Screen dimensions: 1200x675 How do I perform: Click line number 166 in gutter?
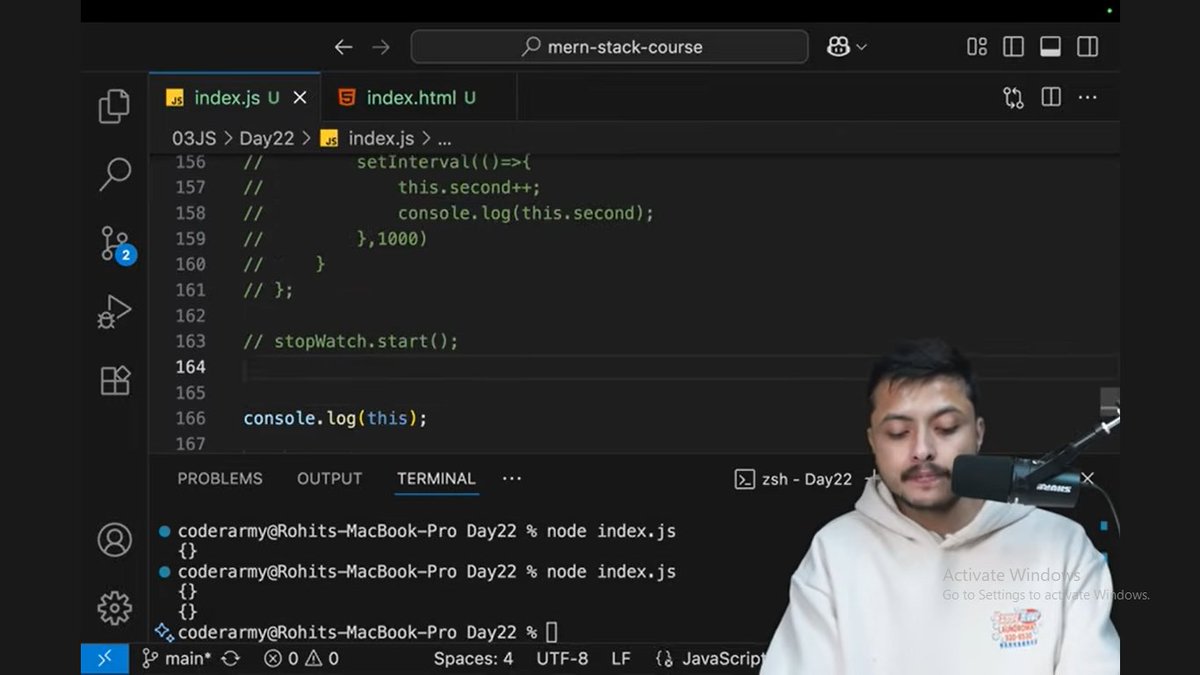(190, 418)
